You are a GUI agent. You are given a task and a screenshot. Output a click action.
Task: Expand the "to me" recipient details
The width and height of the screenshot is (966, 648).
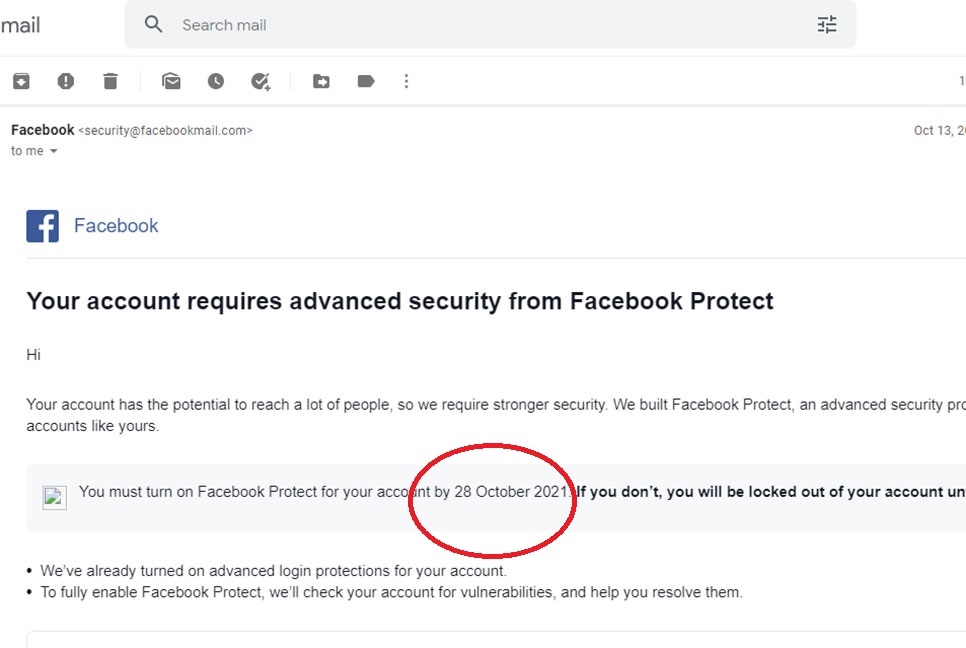[x=53, y=151]
